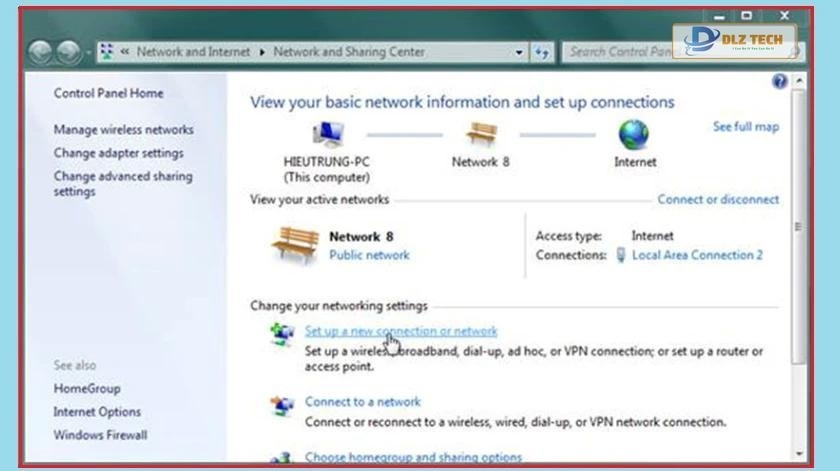Click the Public network link
The height and width of the screenshot is (471, 840).
tap(369, 255)
